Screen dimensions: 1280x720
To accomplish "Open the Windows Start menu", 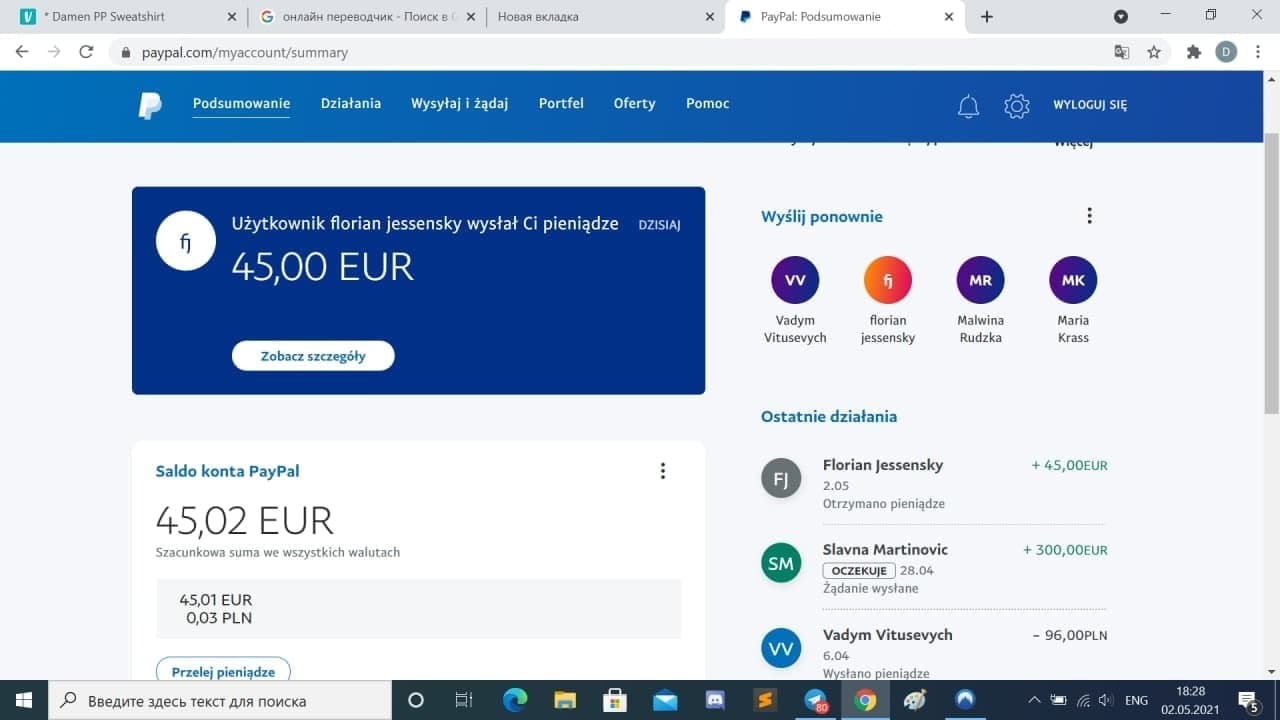I will click(24, 700).
